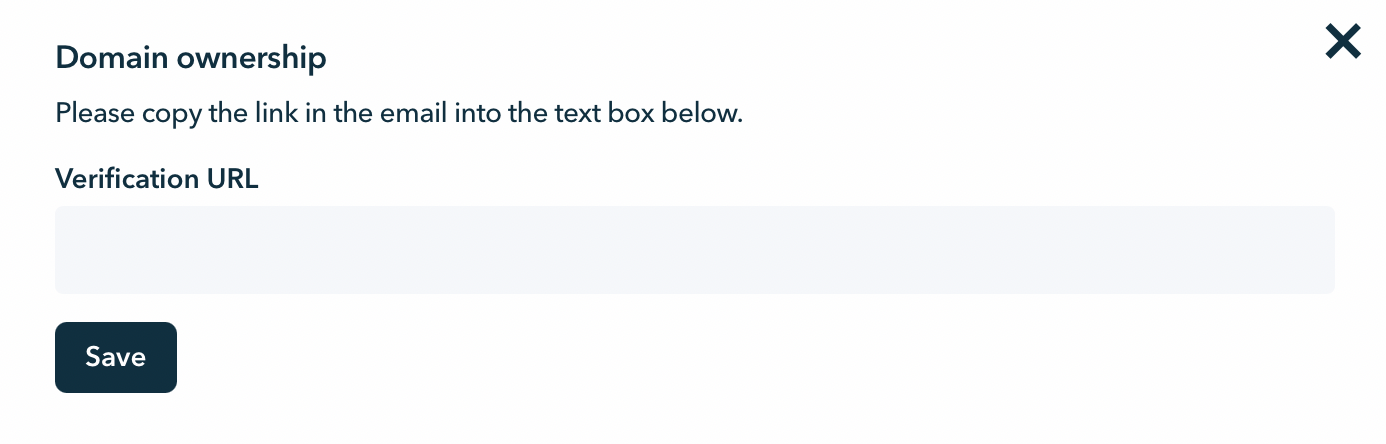Click the word "Verification" in the label
Image resolution: width=1386 pixels, height=444 pixels.
click(127, 179)
